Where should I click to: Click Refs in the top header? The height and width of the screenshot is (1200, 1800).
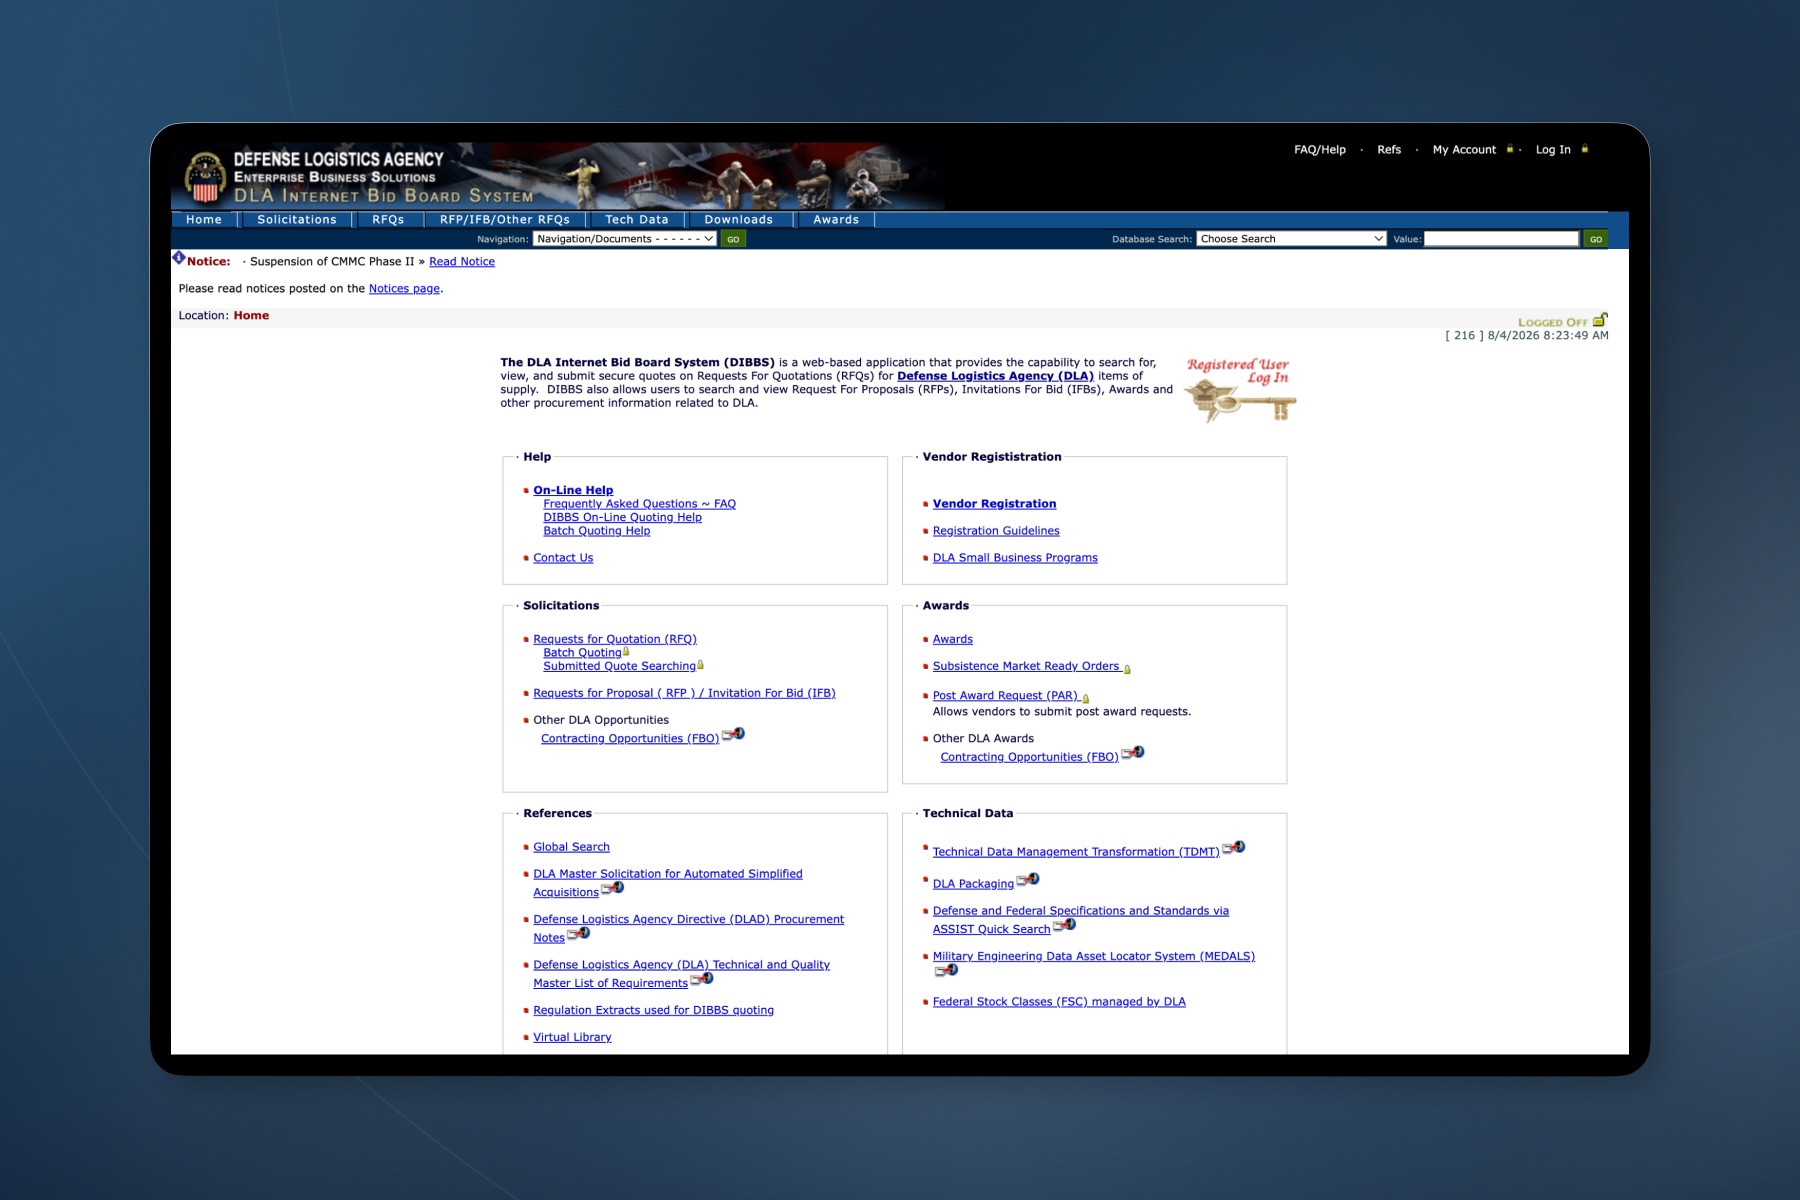[x=1389, y=150]
